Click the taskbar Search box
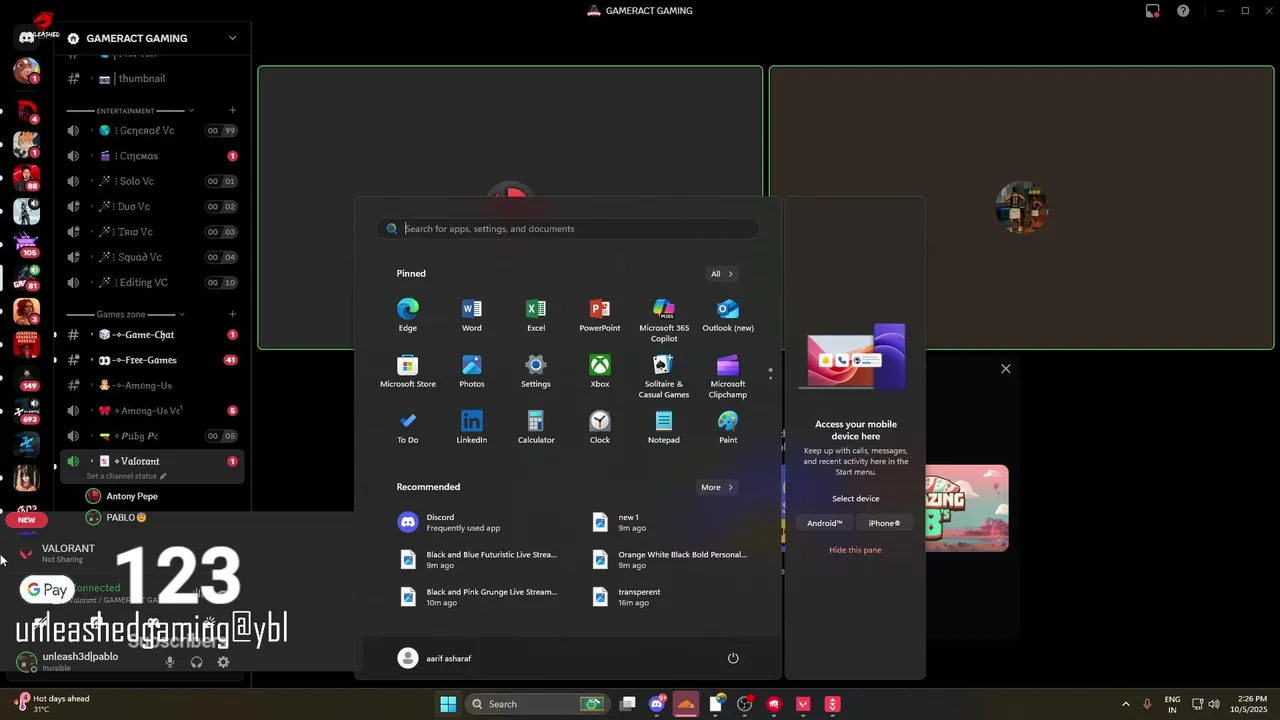This screenshot has width=1280, height=720. click(x=538, y=704)
